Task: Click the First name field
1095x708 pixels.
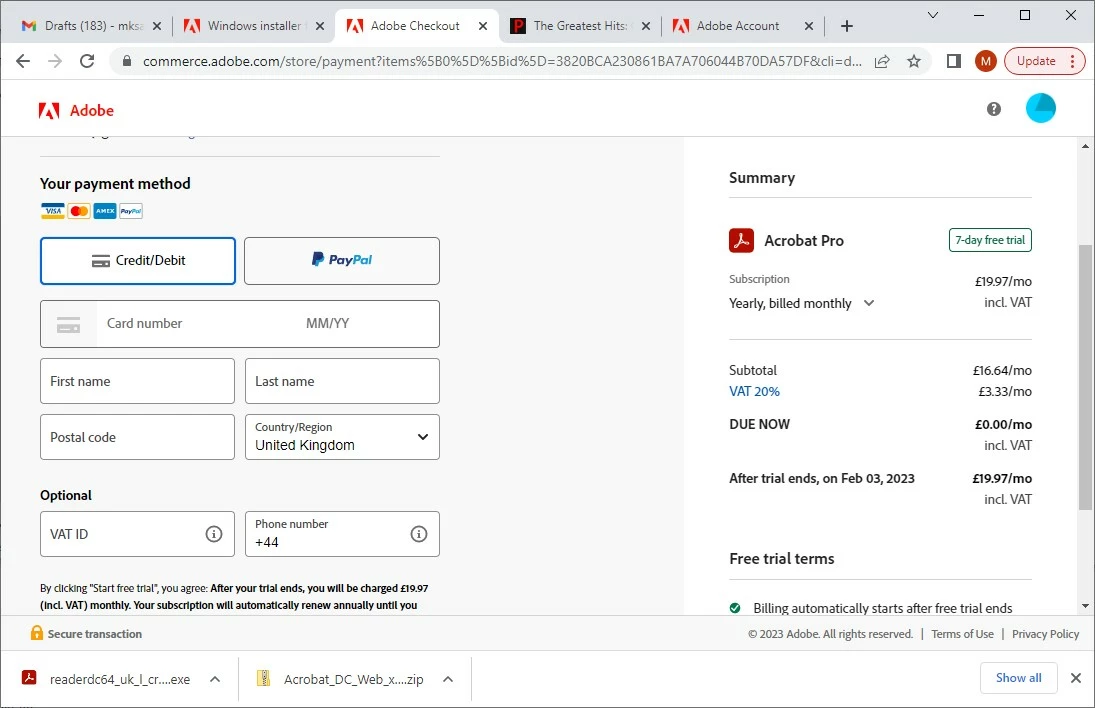Action: pos(138,381)
